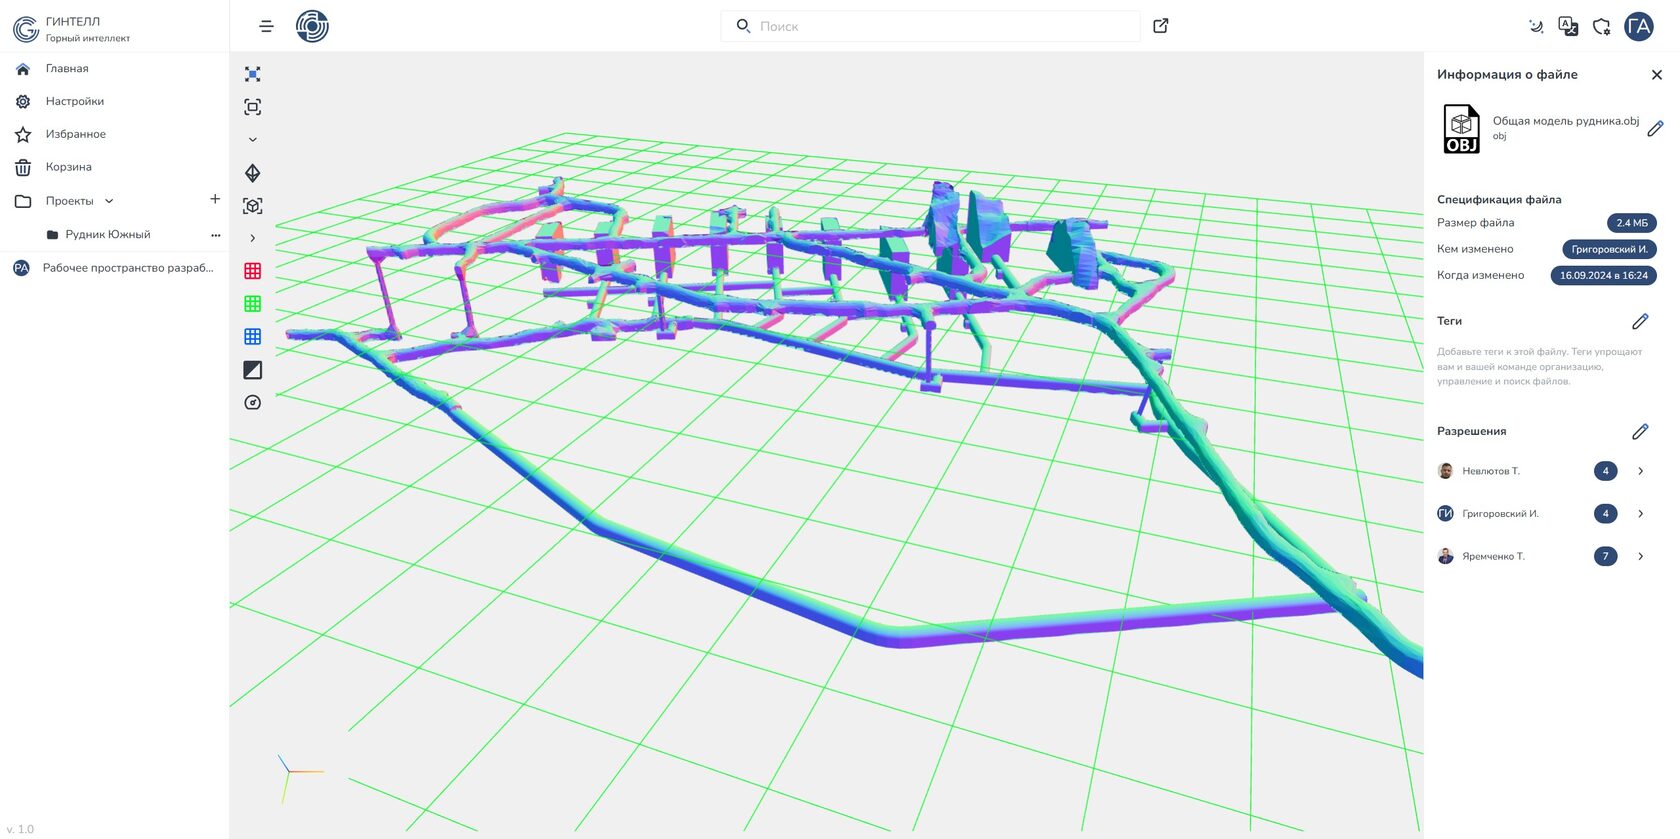Screen dimensions: 1680x839
Task: Expand permissions for Григоровский И.
Action: pyautogui.click(x=1640, y=514)
